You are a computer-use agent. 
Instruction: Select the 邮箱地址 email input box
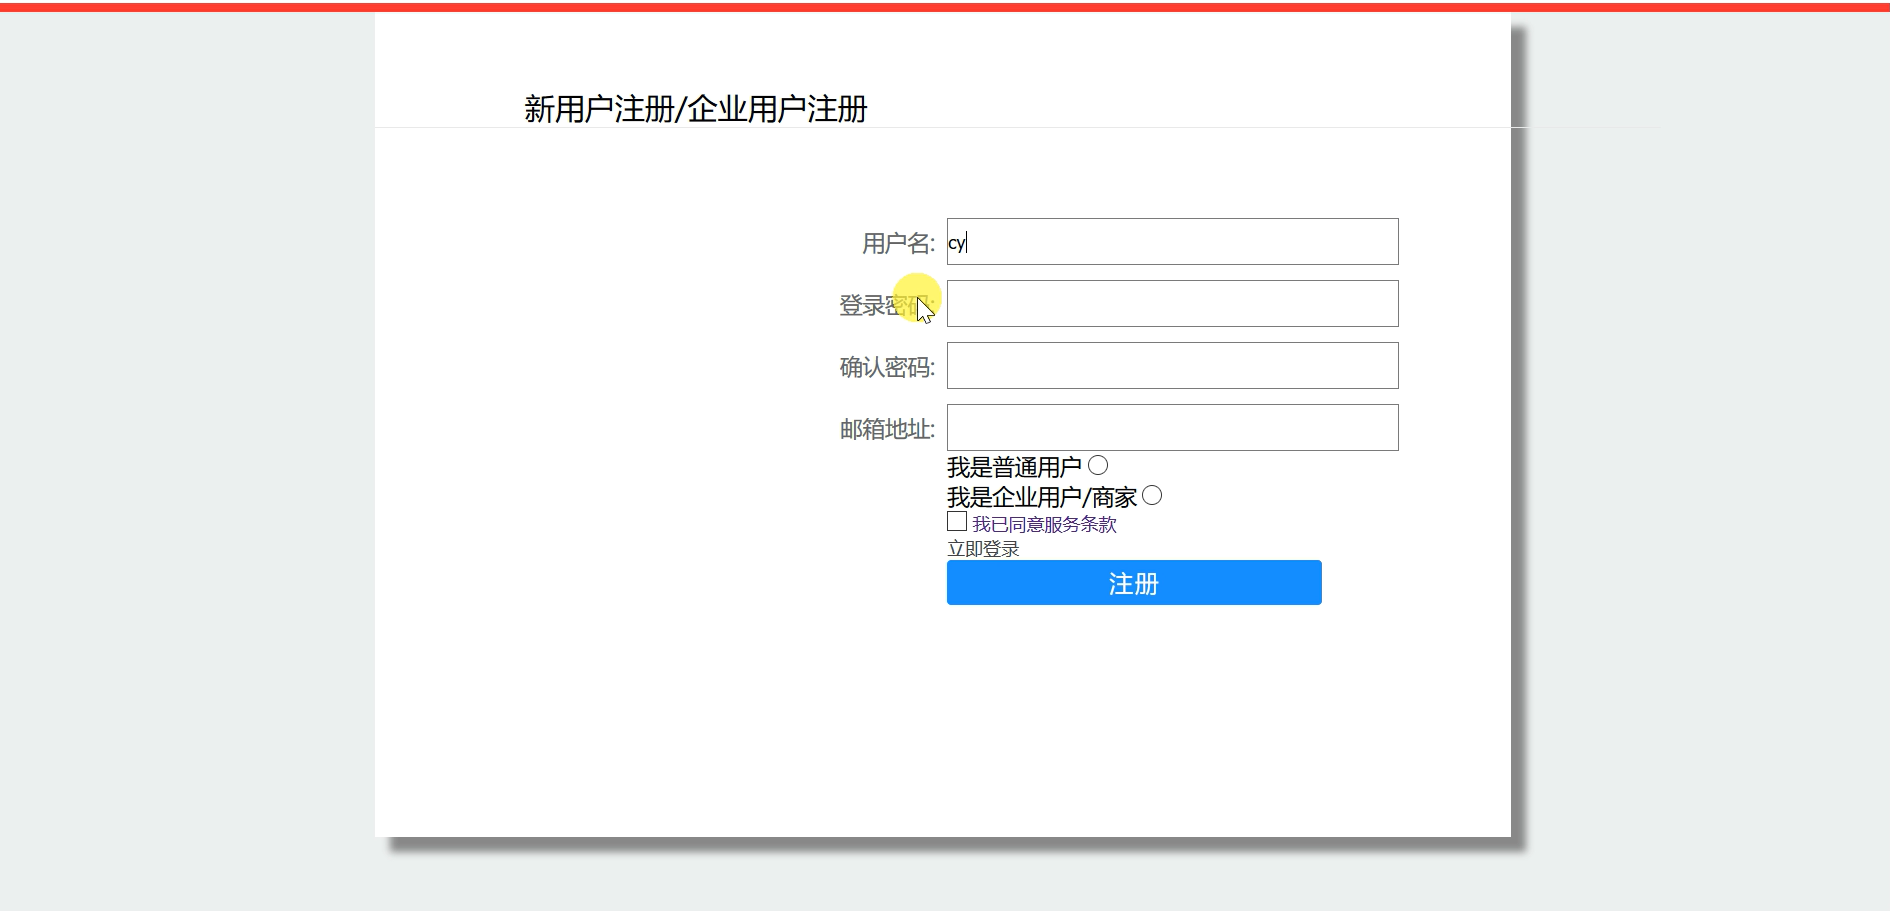coord(1171,427)
